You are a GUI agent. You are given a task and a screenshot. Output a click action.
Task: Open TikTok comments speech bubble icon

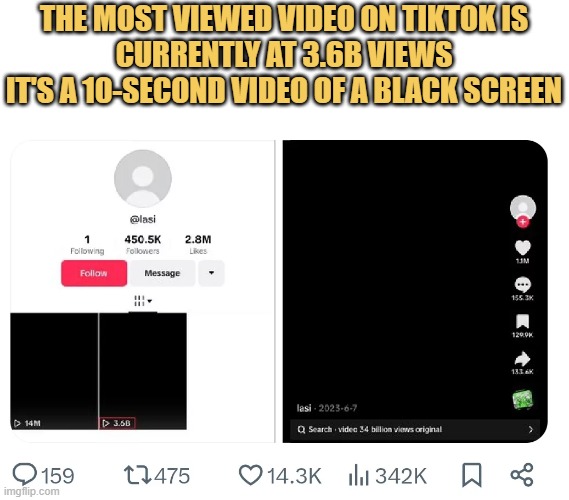(523, 284)
